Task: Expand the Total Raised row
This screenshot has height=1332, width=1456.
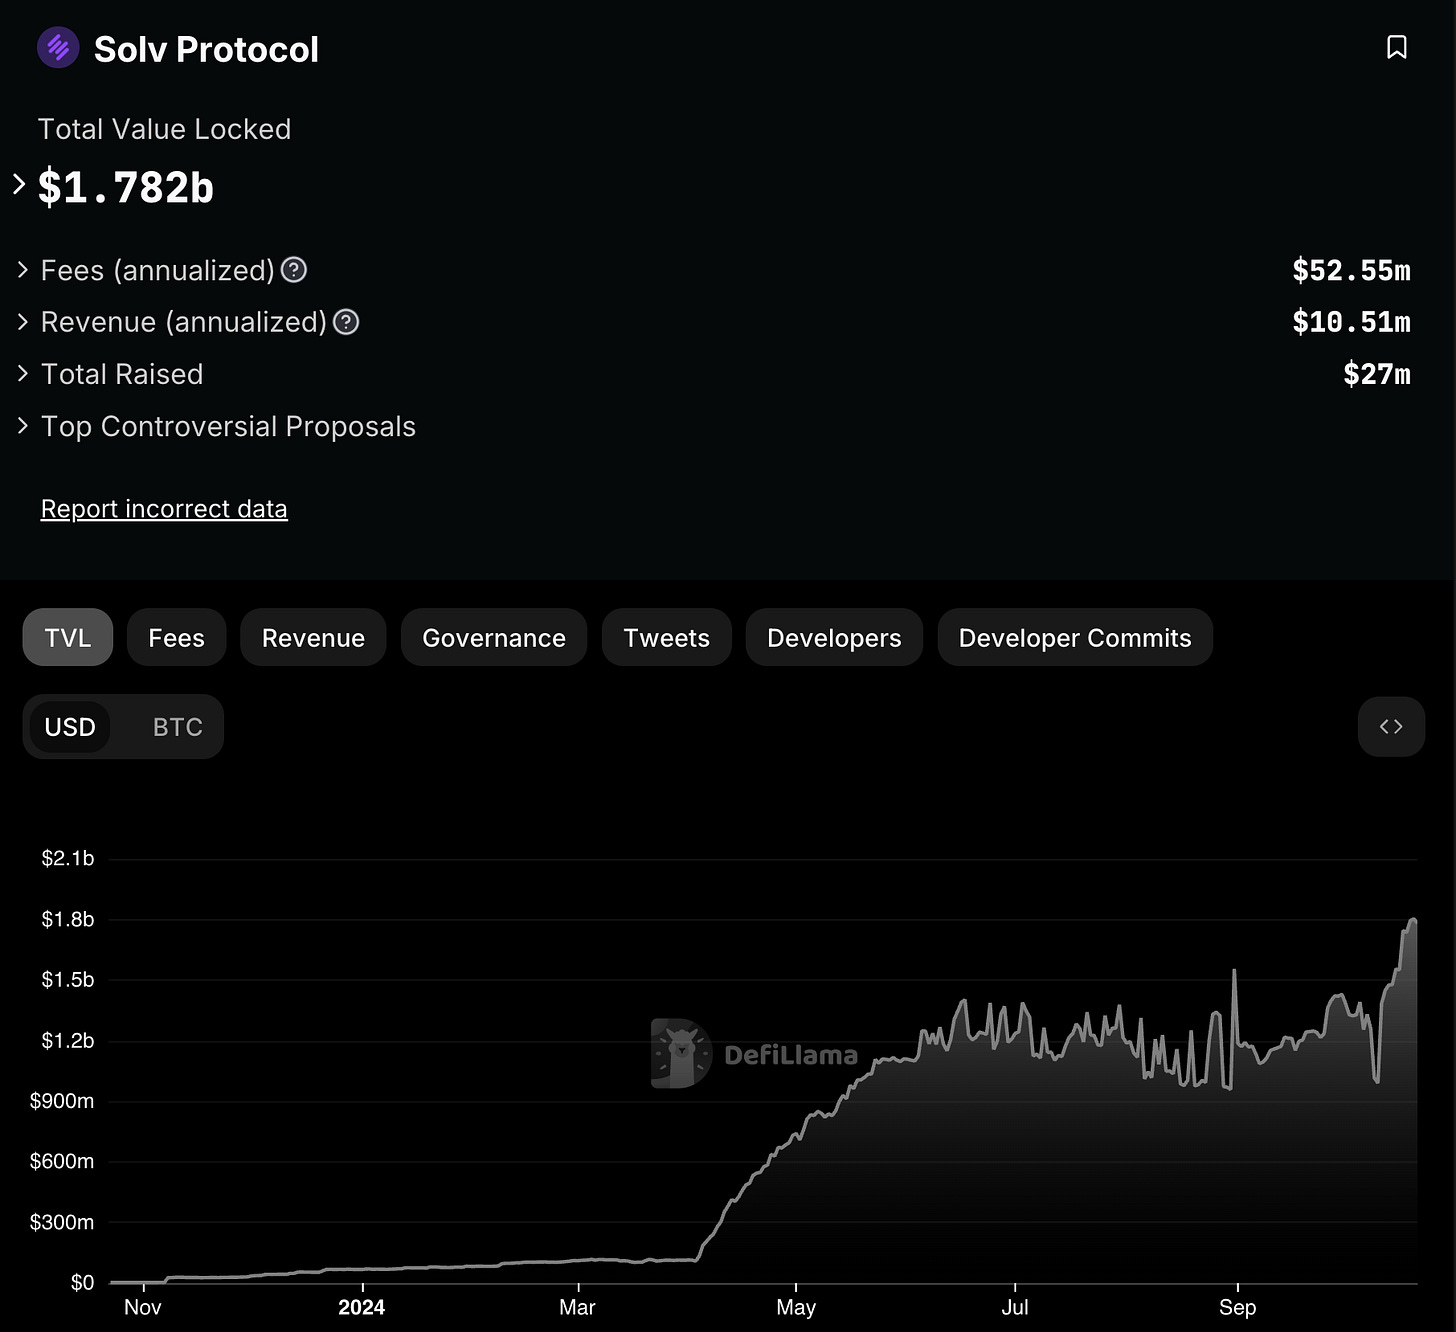Action: pos(23,374)
